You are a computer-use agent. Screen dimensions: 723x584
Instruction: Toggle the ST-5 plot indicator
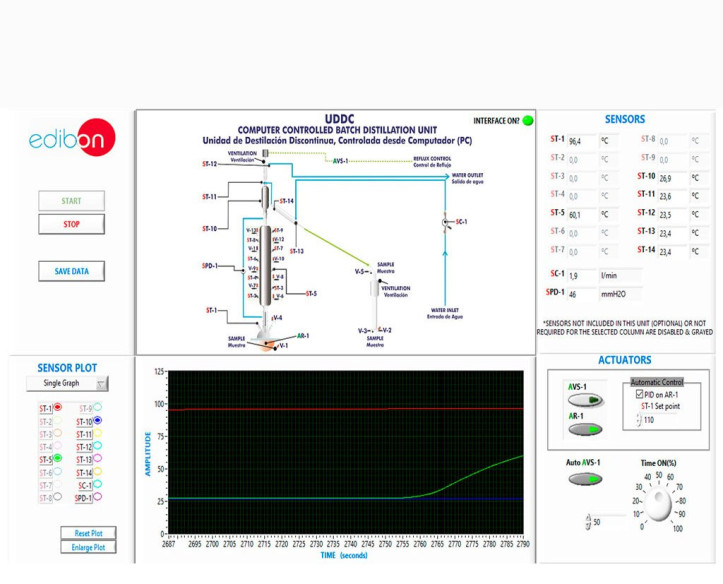coord(57,459)
